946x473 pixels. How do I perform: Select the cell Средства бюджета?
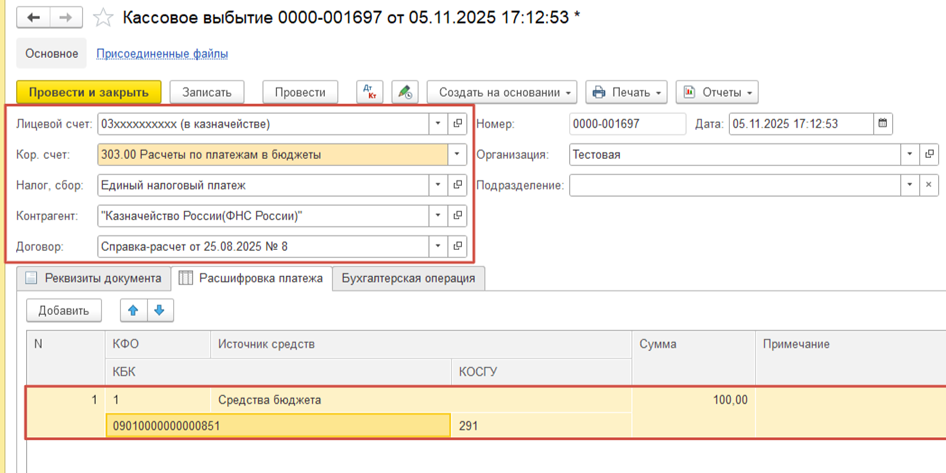(x=421, y=399)
